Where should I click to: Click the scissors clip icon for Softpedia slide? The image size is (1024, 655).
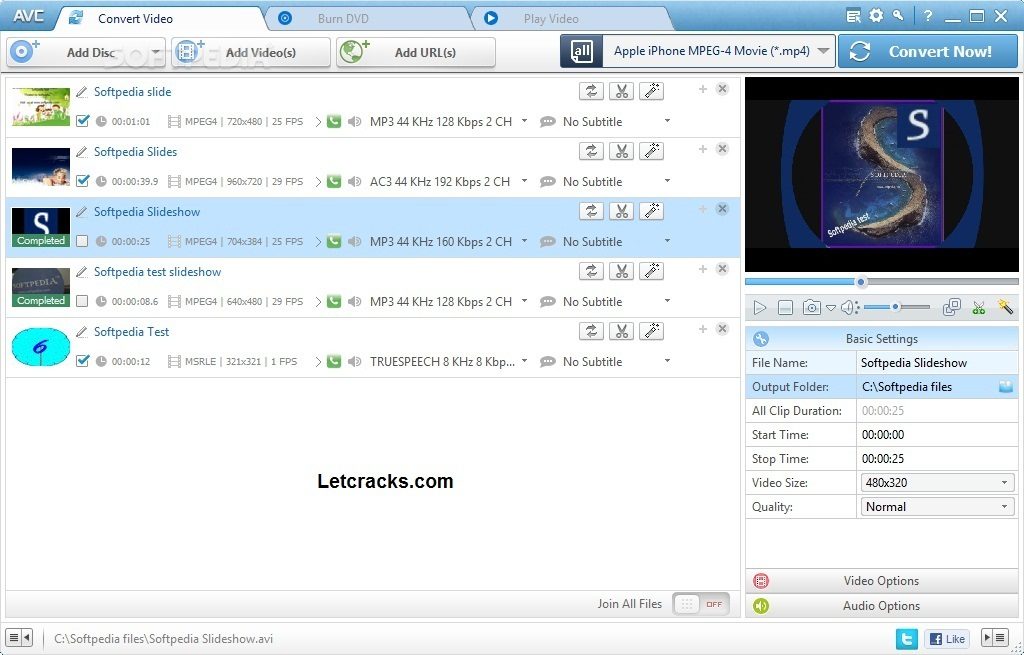621,91
